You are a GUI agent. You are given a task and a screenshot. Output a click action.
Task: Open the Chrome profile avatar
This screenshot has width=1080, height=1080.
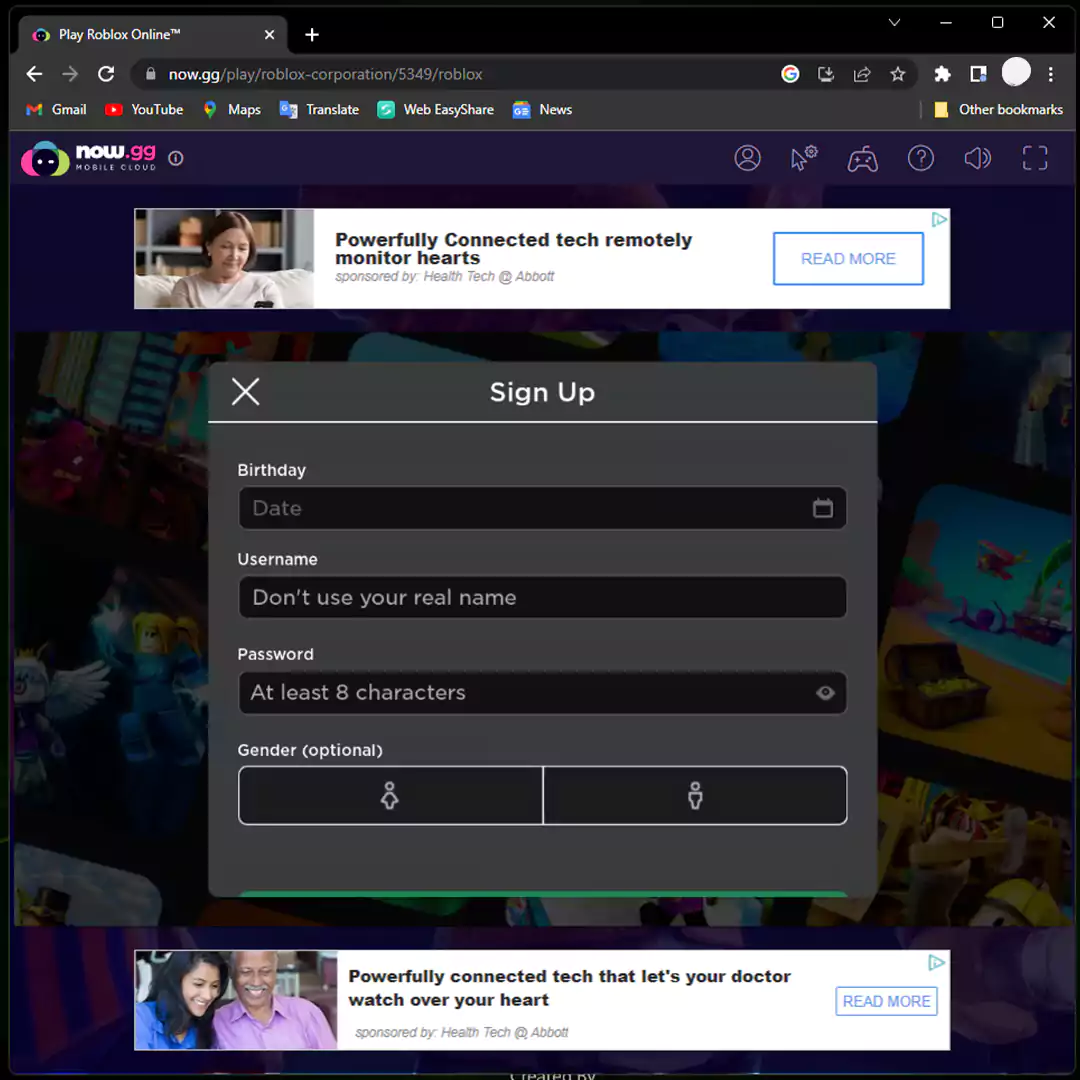1015,72
